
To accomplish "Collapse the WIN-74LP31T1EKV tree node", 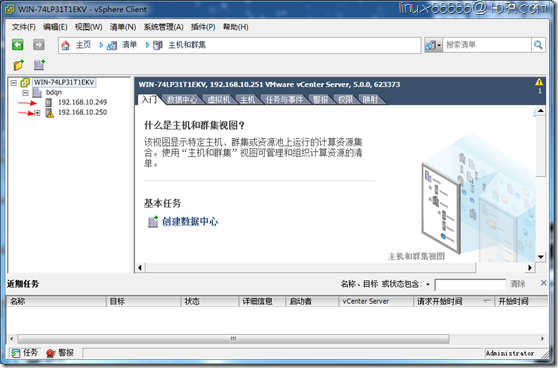I will coord(14,83).
